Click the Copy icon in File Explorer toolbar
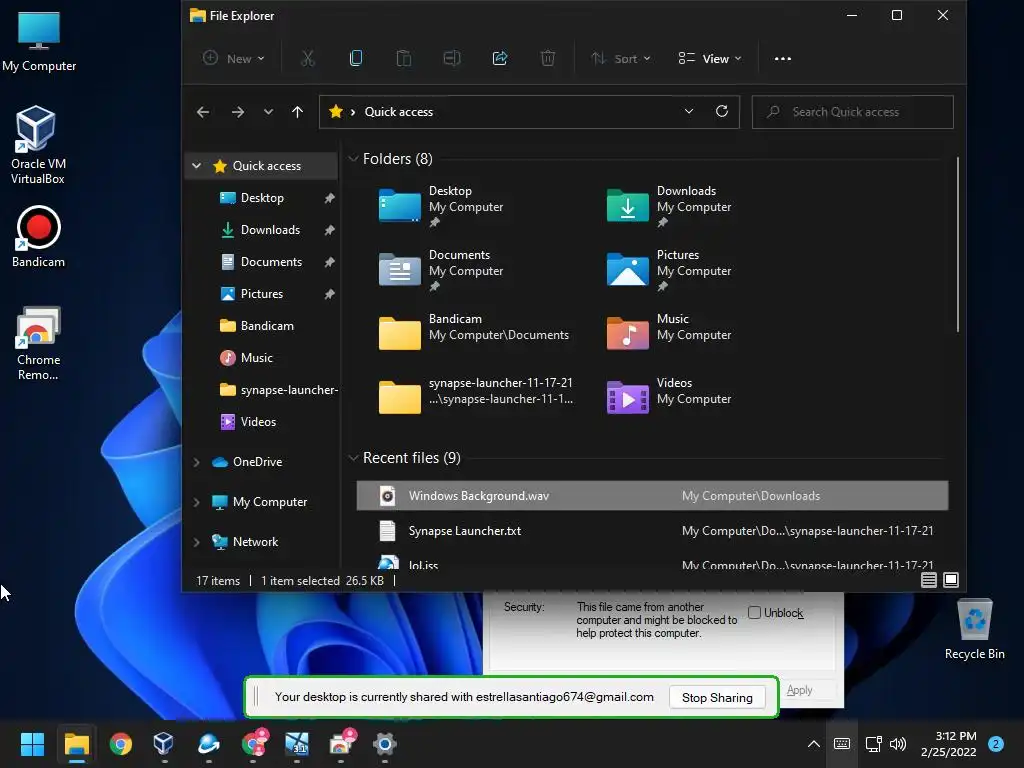This screenshot has height=768, width=1024. tap(356, 59)
